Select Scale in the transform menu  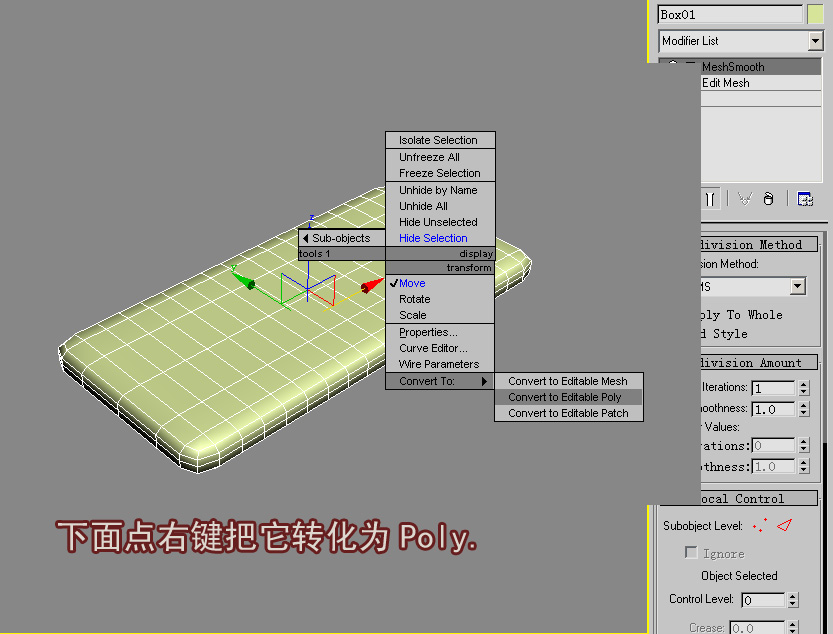point(440,315)
